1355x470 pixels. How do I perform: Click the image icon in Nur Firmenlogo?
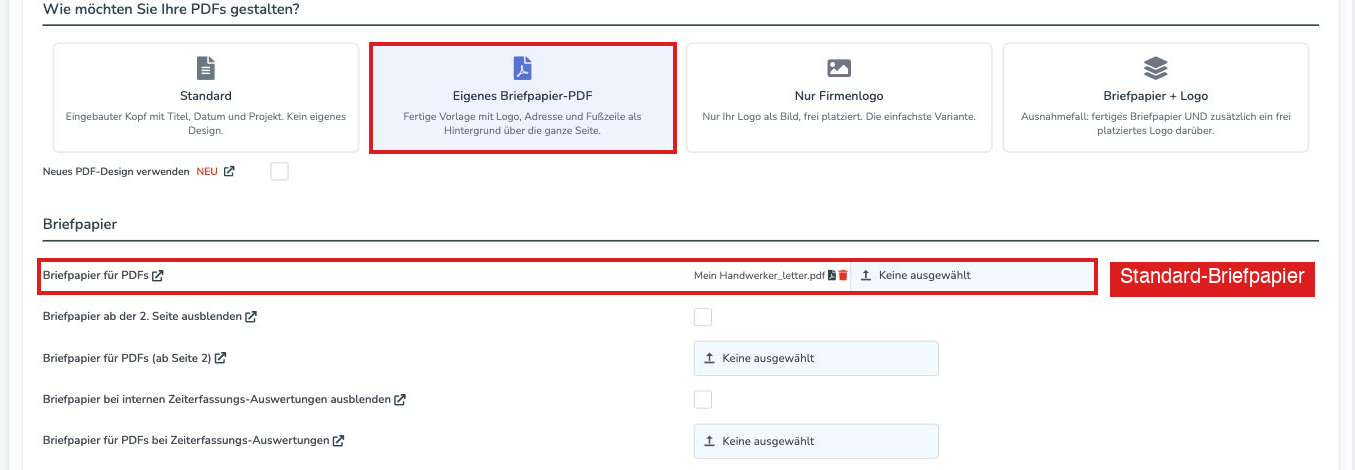[839, 68]
